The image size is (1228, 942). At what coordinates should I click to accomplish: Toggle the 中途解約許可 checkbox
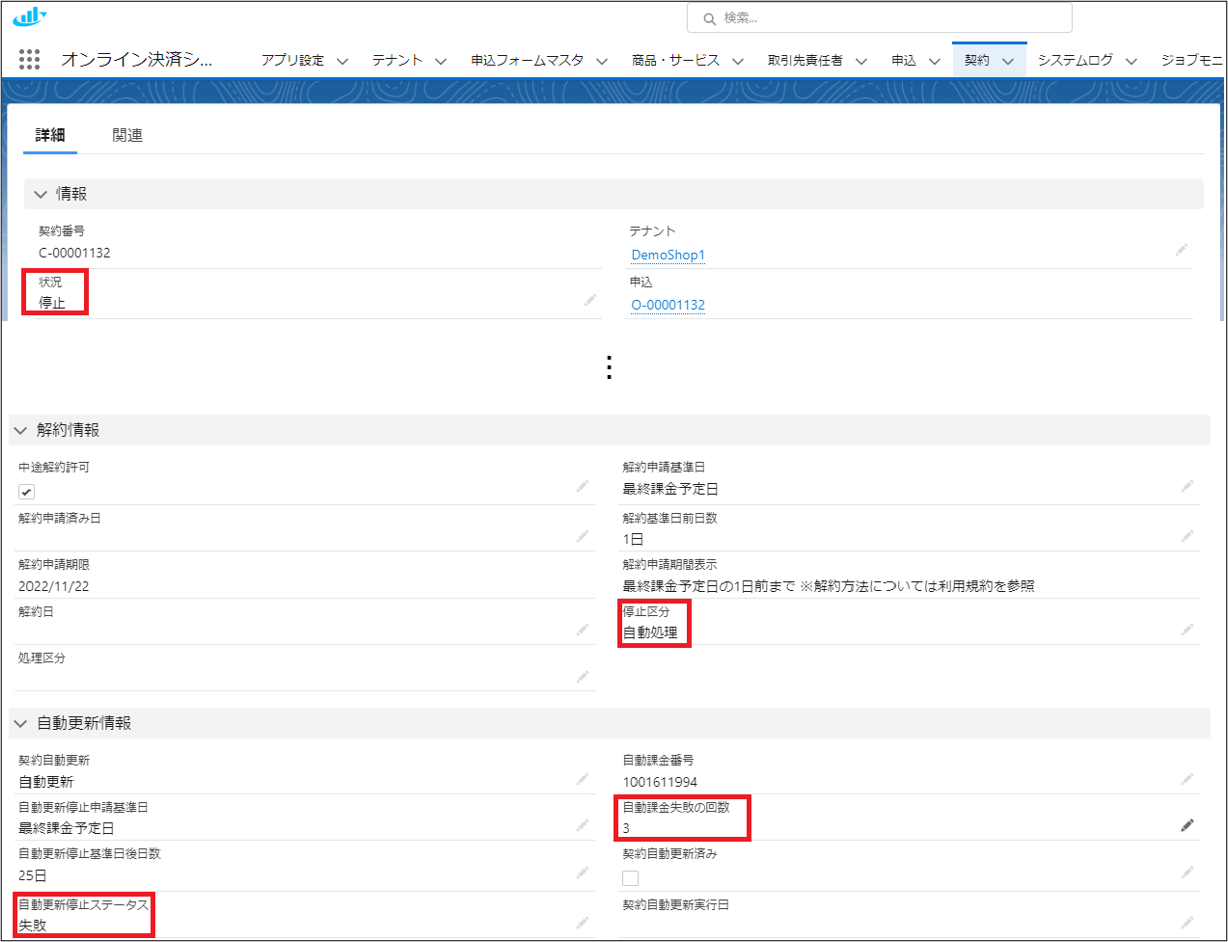coord(27,491)
